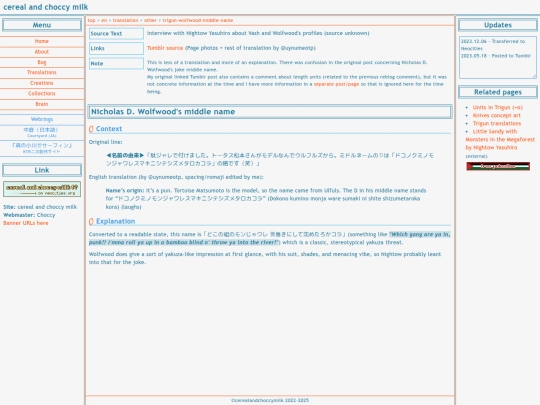Click the 'en' breadcrumb link

pos(104,20)
